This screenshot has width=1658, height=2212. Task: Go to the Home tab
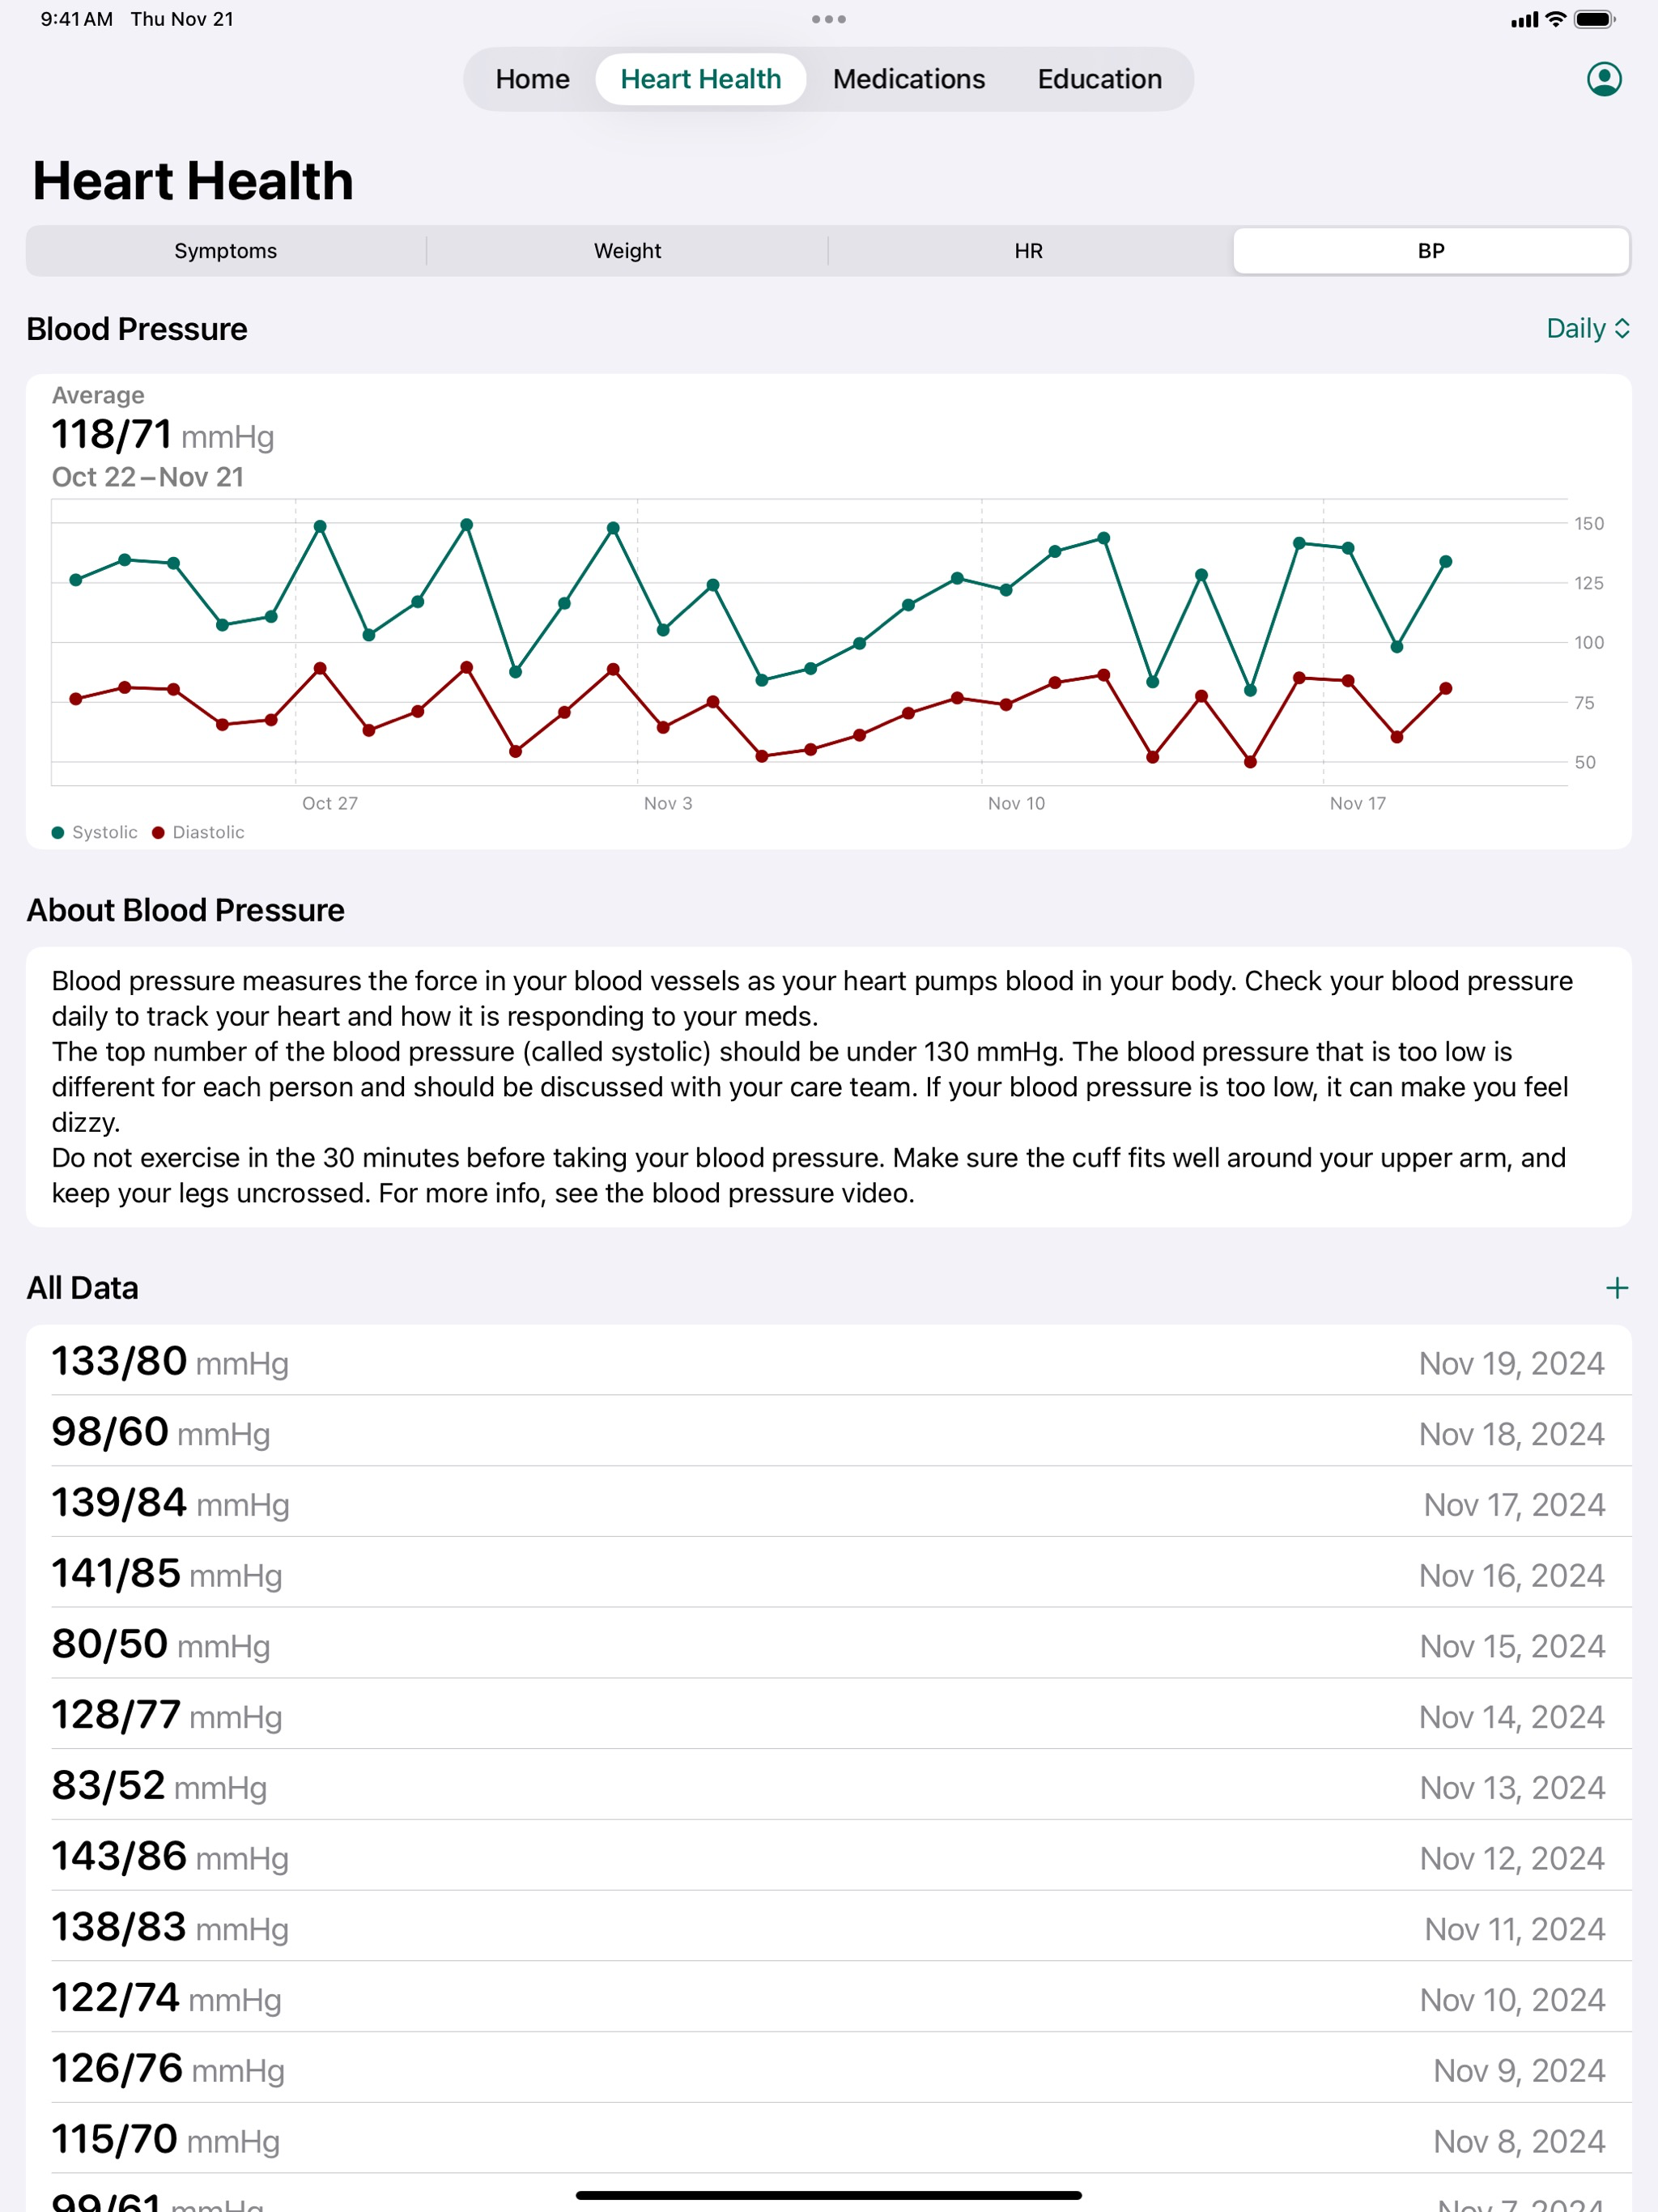pyautogui.click(x=532, y=79)
